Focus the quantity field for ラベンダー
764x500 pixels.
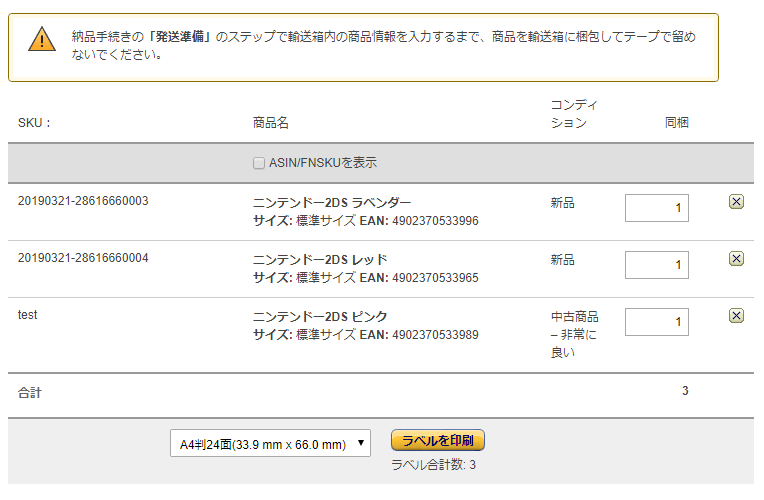coord(657,208)
